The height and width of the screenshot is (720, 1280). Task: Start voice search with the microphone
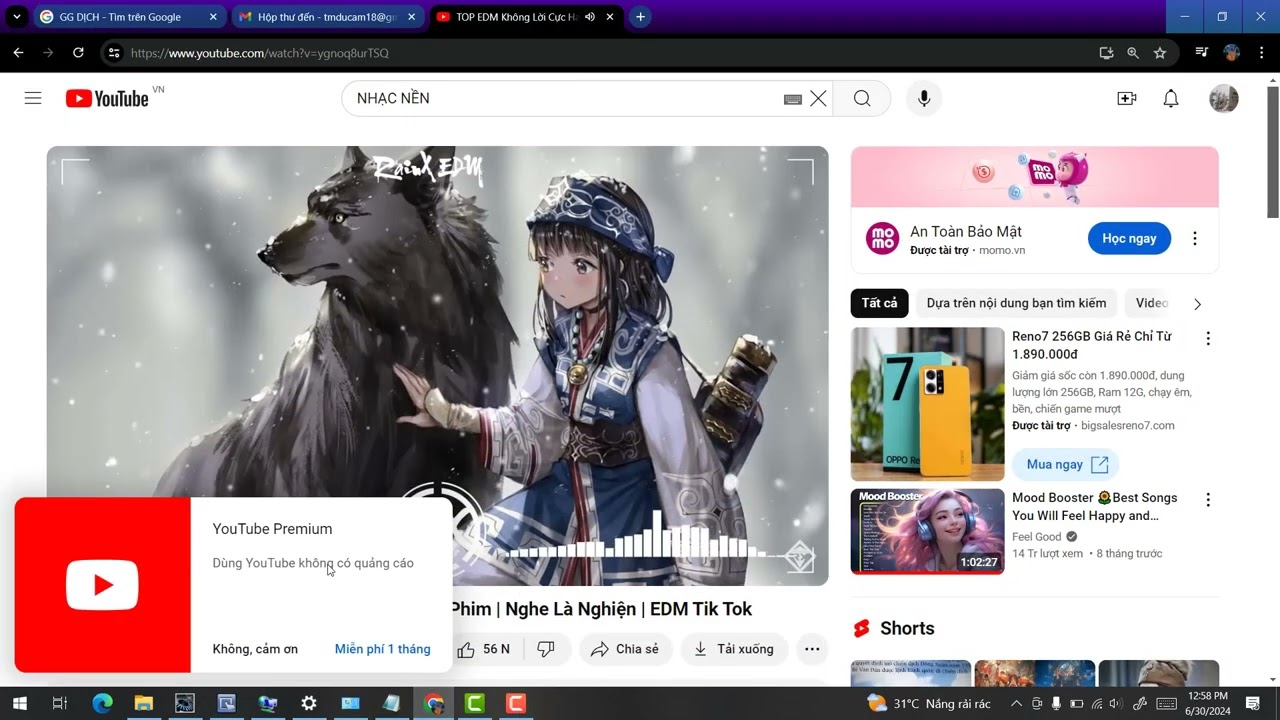pyautogui.click(x=924, y=98)
